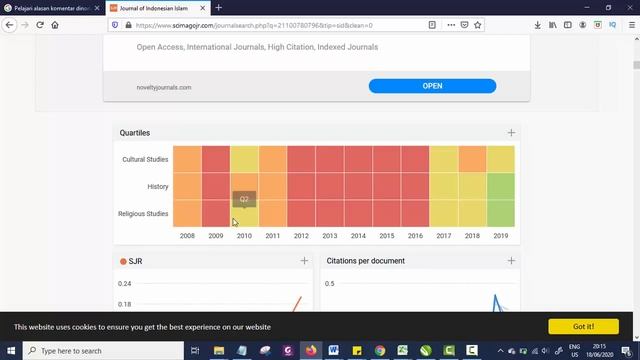Open the browser home page
The height and width of the screenshot is (360, 640).
pyautogui.click(x=55, y=25)
